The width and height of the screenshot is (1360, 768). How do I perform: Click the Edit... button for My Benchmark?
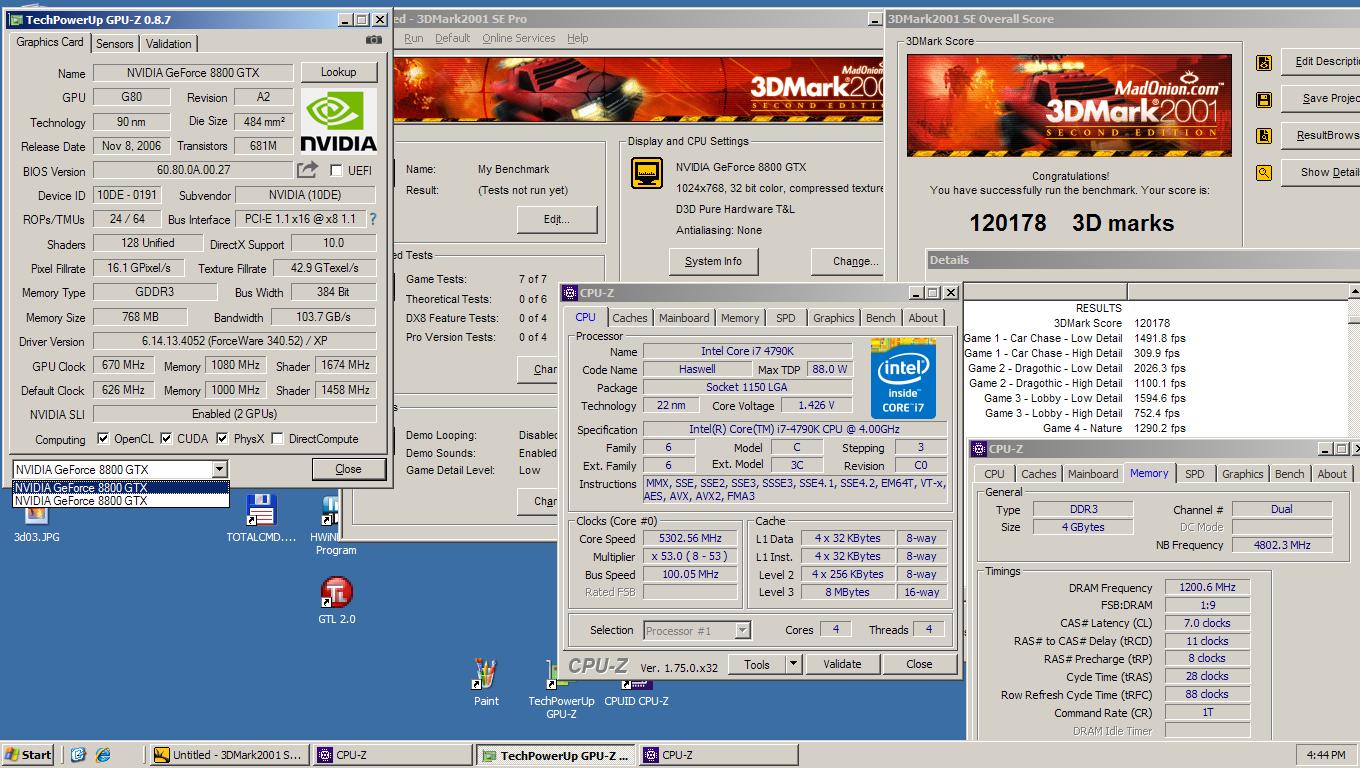[x=556, y=219]
